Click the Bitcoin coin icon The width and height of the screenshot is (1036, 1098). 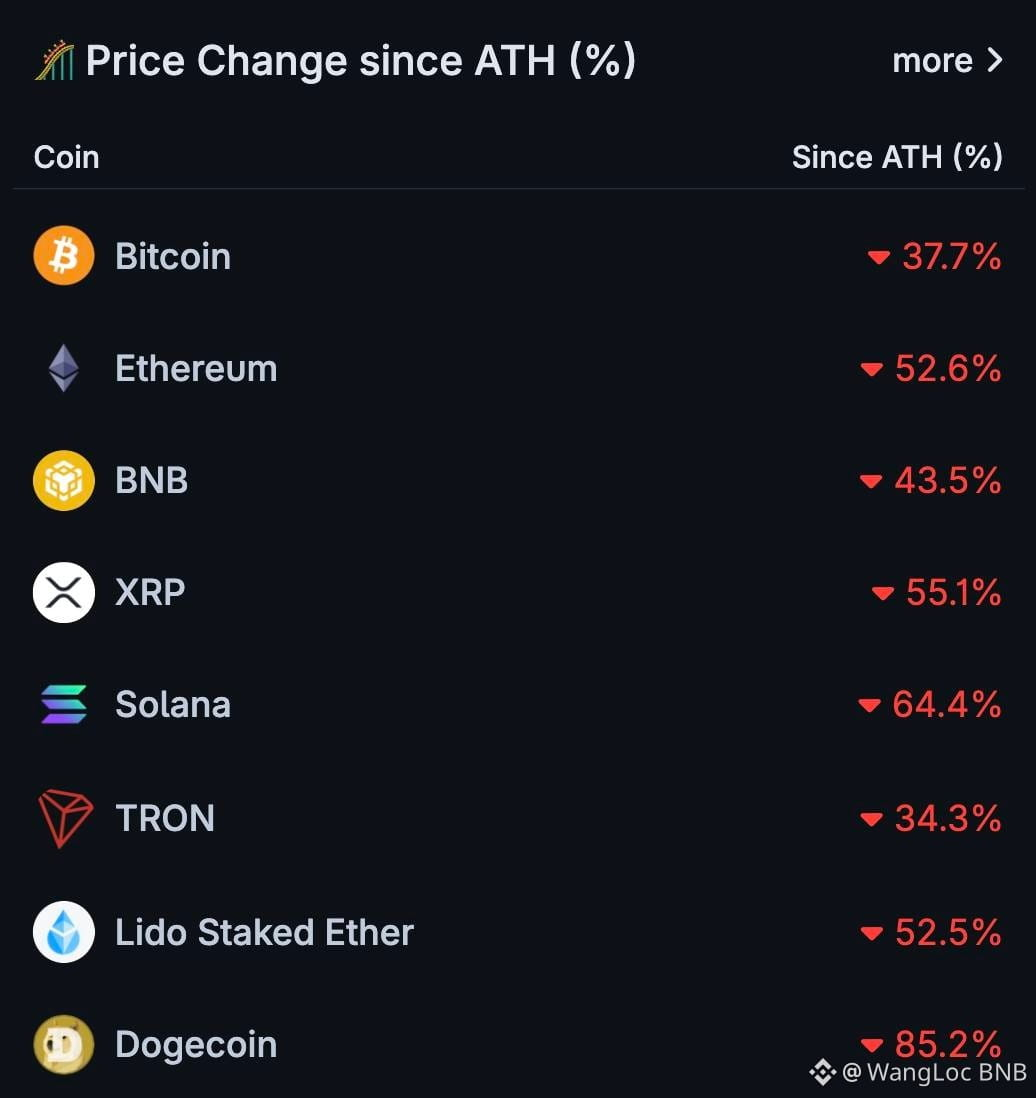(x=64, y=256)
